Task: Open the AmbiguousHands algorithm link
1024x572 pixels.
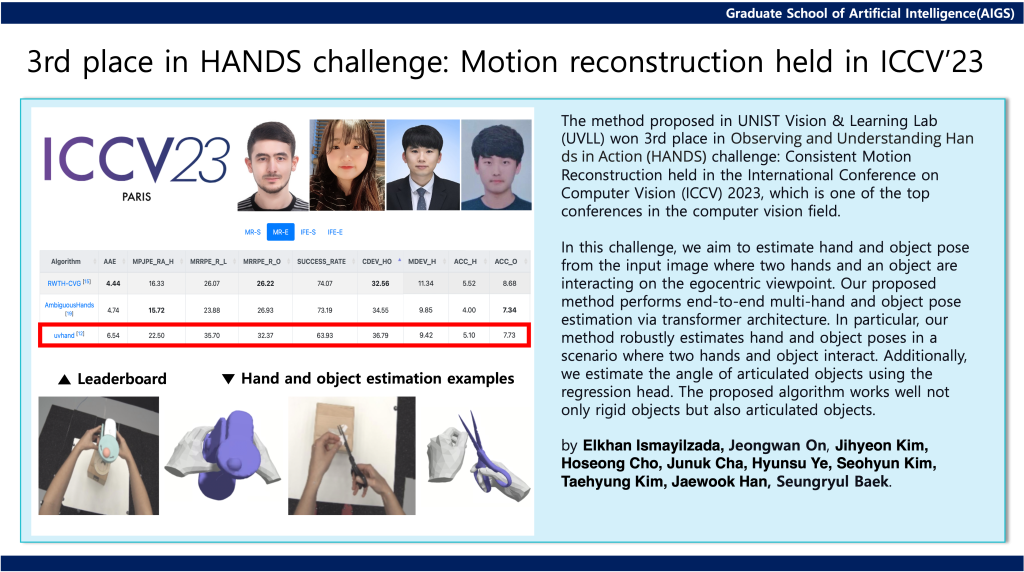Action: (x=69, y=306)
